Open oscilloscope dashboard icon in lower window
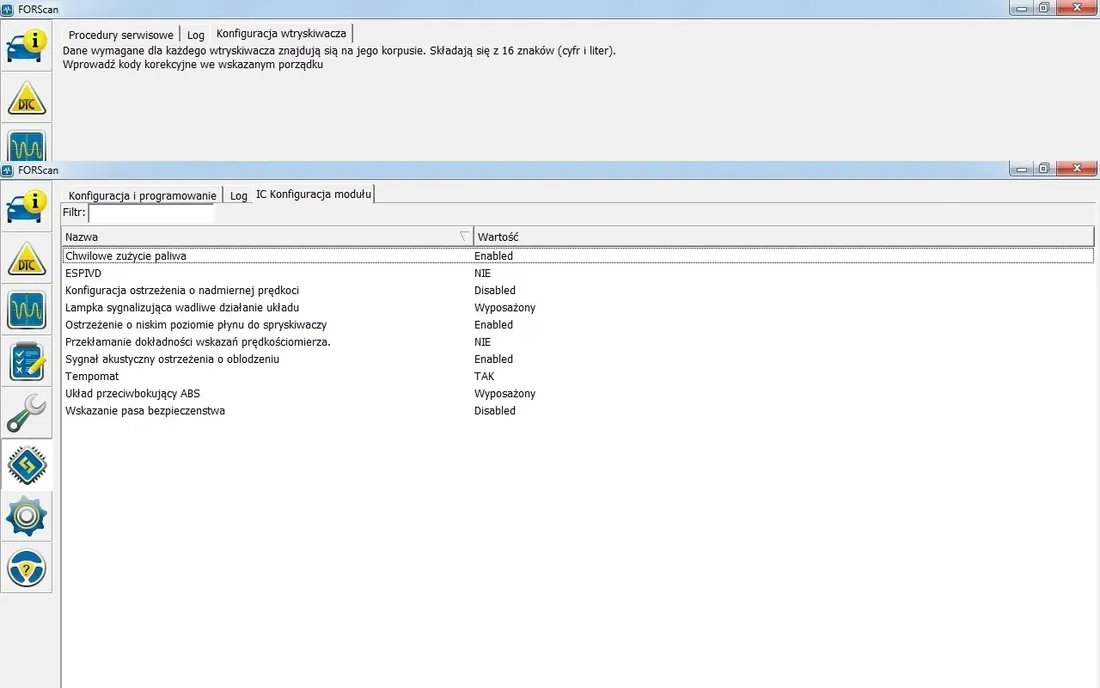Image resolution: width=1100 pixels, height=688 pixels. [27, 310]
